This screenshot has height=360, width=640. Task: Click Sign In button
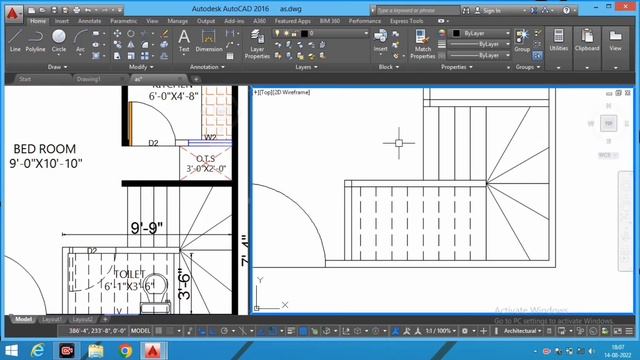pos(488,11)
